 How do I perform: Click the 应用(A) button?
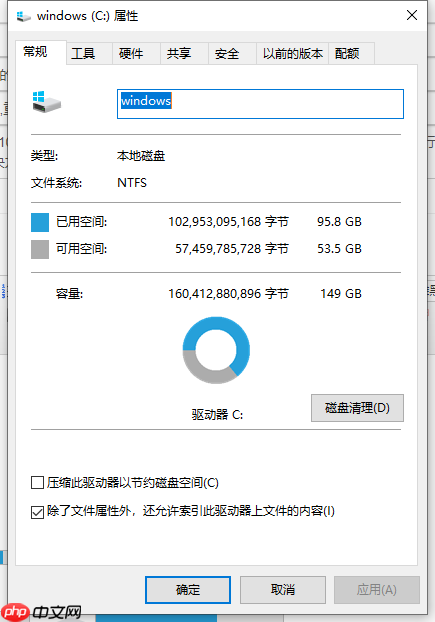pyautogui.click(x=377, y=590)
